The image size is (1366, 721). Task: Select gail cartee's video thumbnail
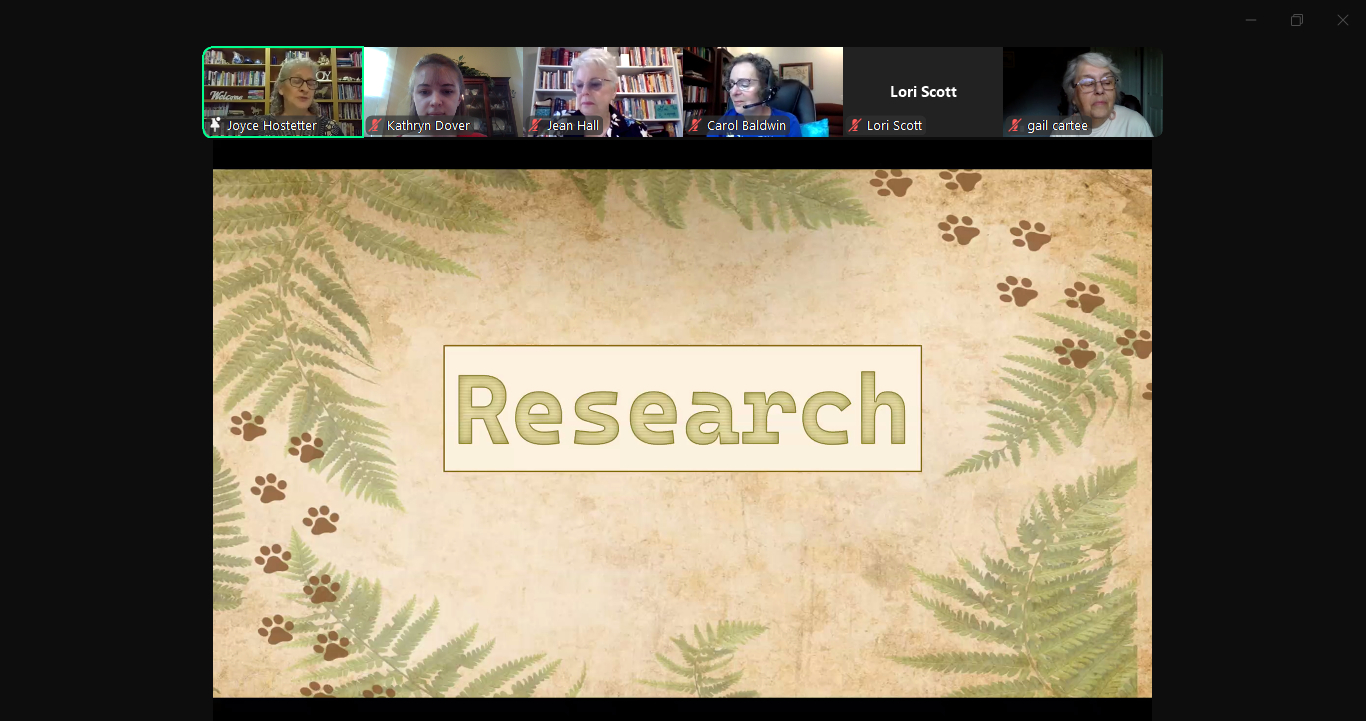click(1083, 85)
